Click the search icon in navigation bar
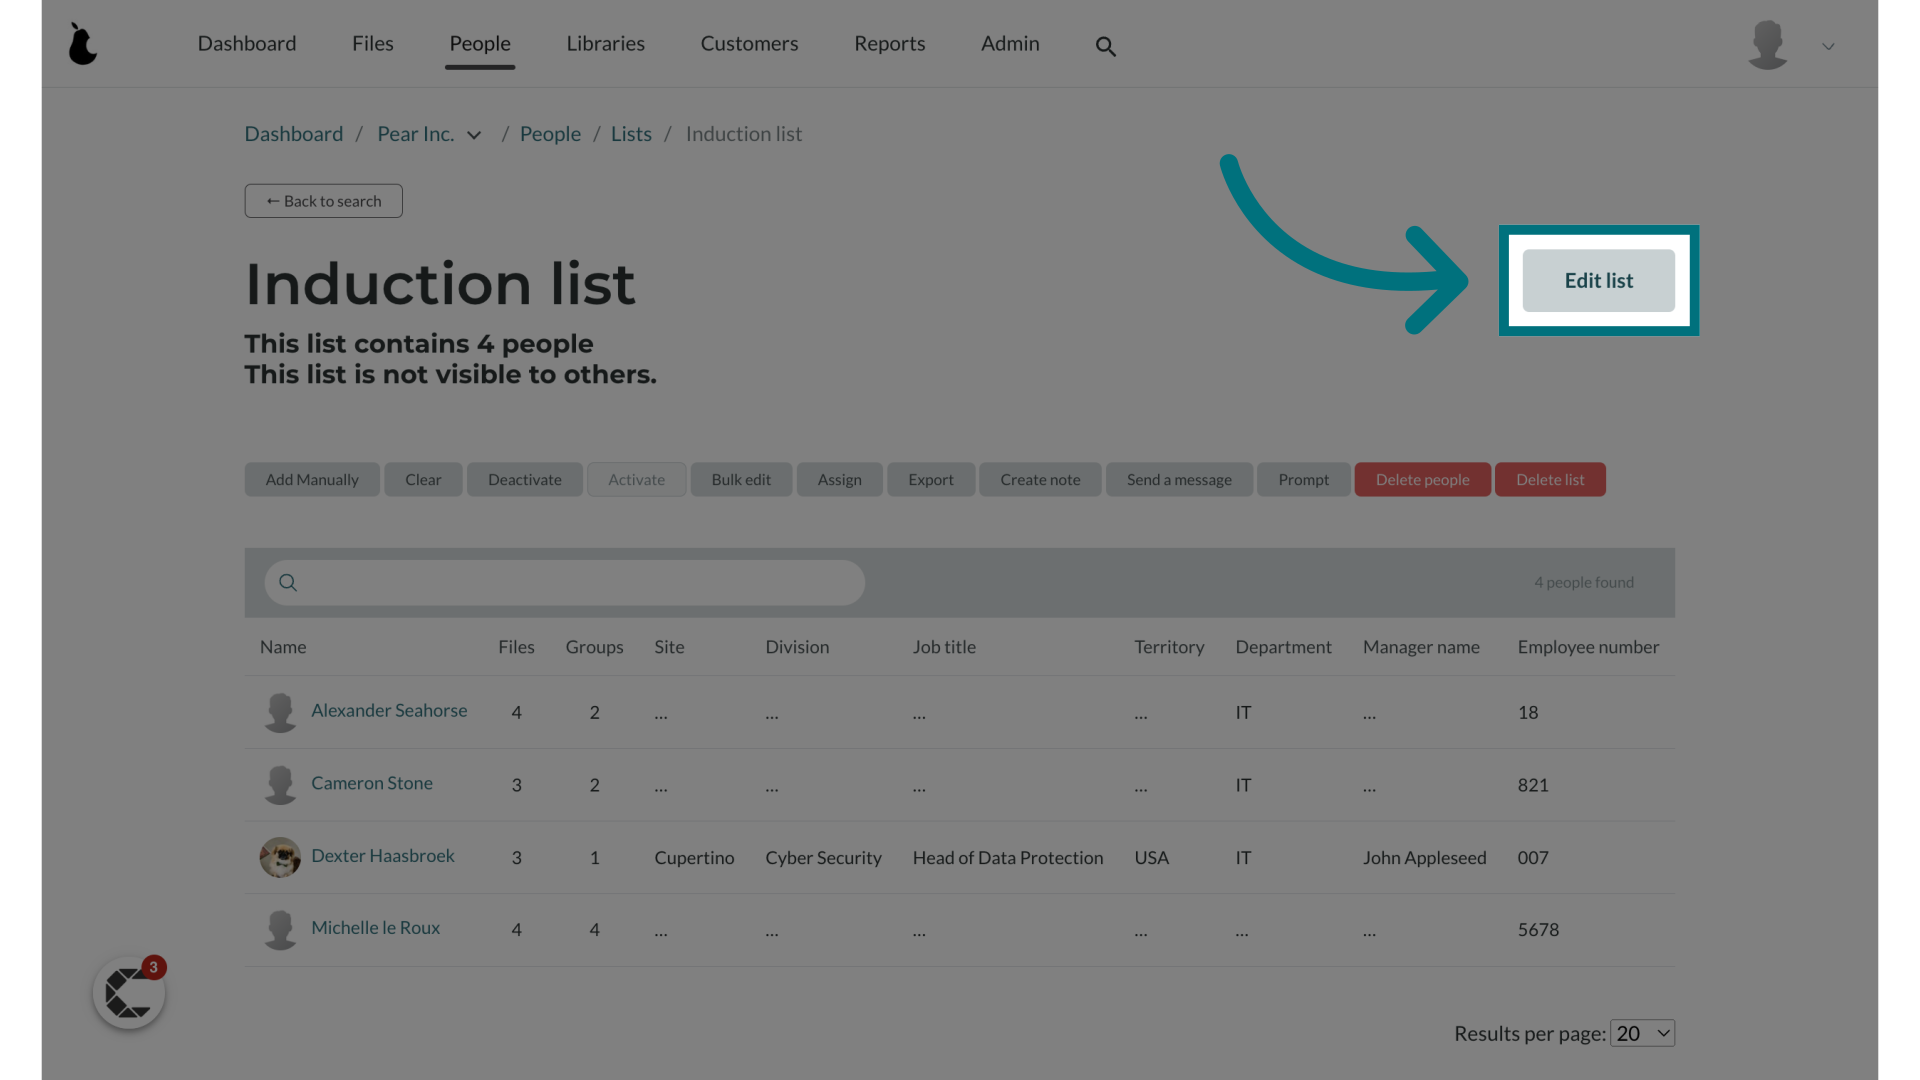The image size is (1920, 1080). (1106, 44)
